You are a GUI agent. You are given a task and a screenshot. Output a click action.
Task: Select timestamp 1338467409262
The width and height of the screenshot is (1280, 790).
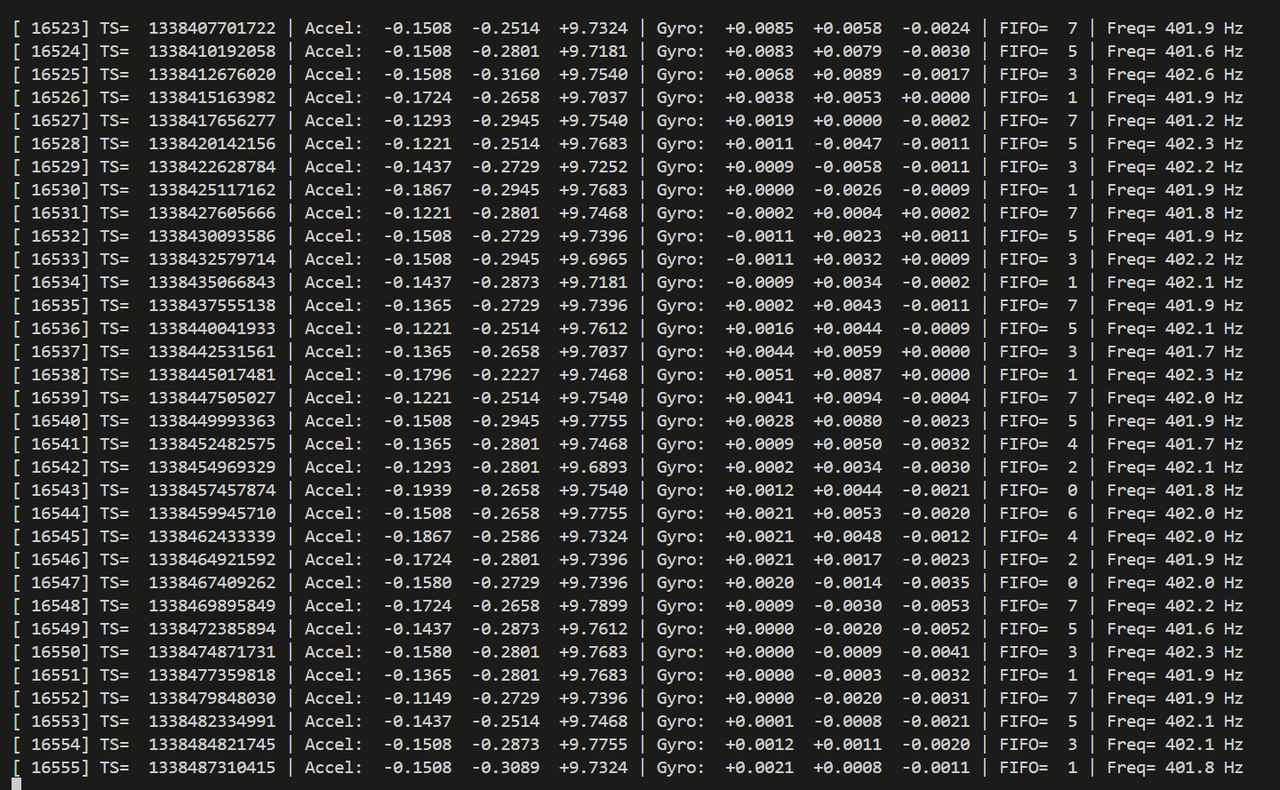(x=212, y=582)
